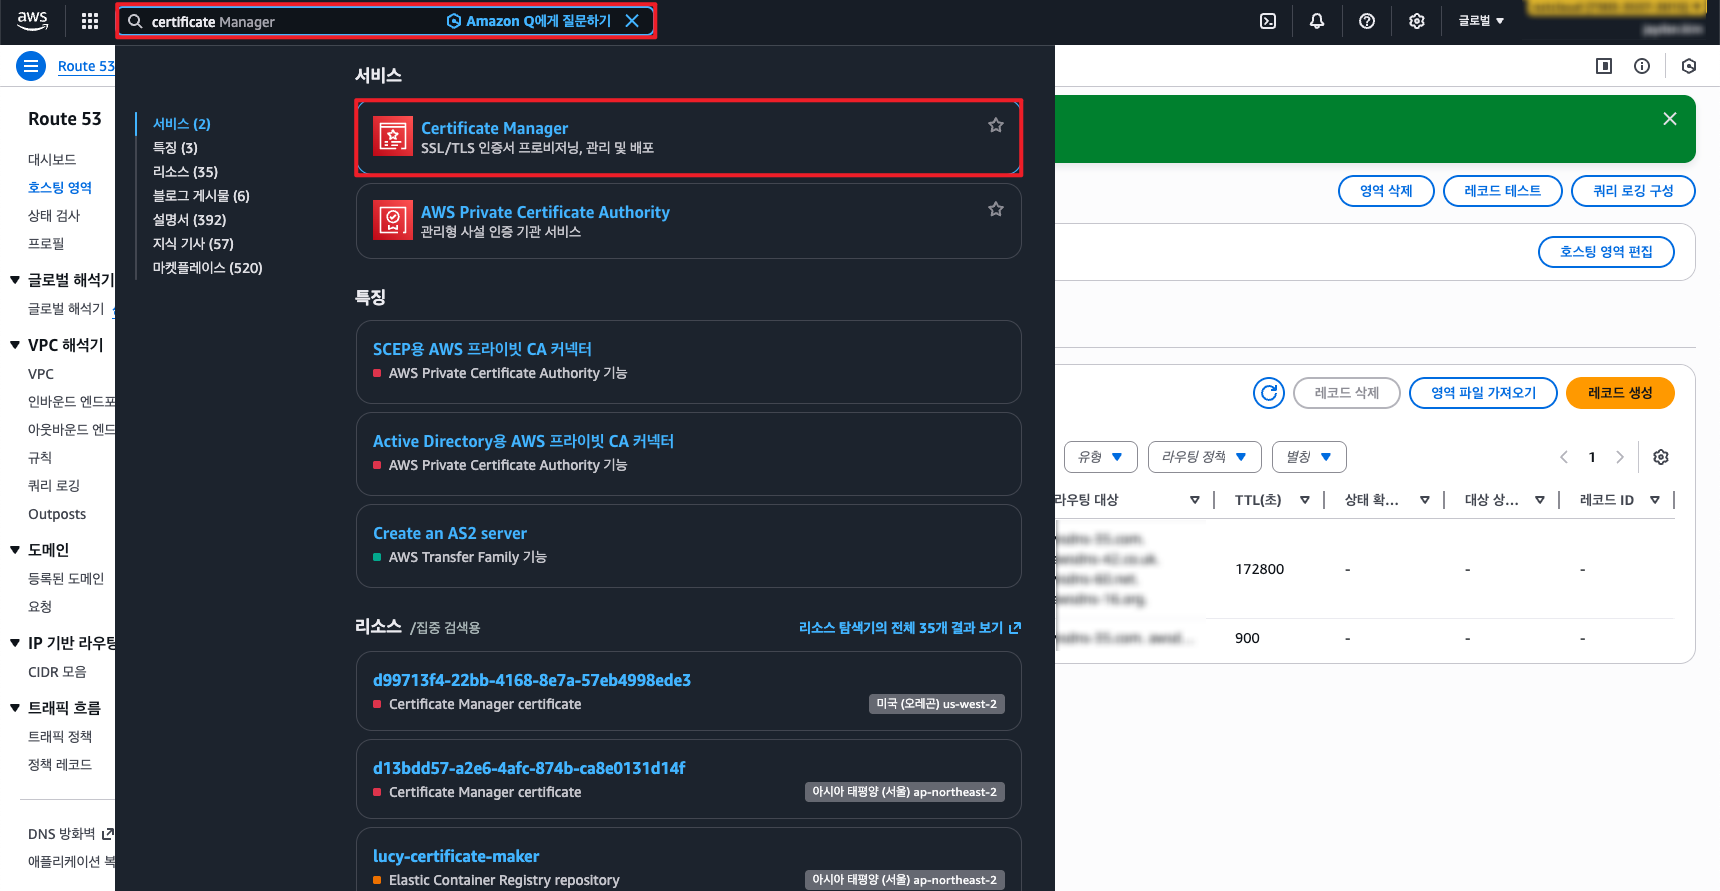Viewport: 1720px width, 891px height.
Task: View all 35 resource explorer results
Action: (x=910, y=628)
